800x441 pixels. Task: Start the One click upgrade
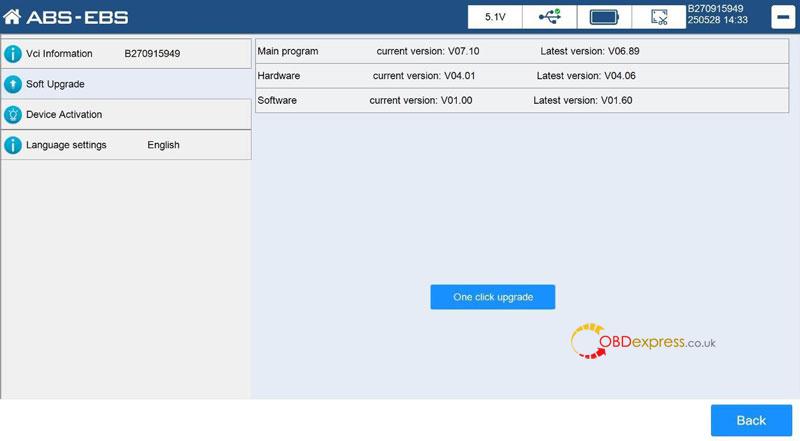coord(492,297)
